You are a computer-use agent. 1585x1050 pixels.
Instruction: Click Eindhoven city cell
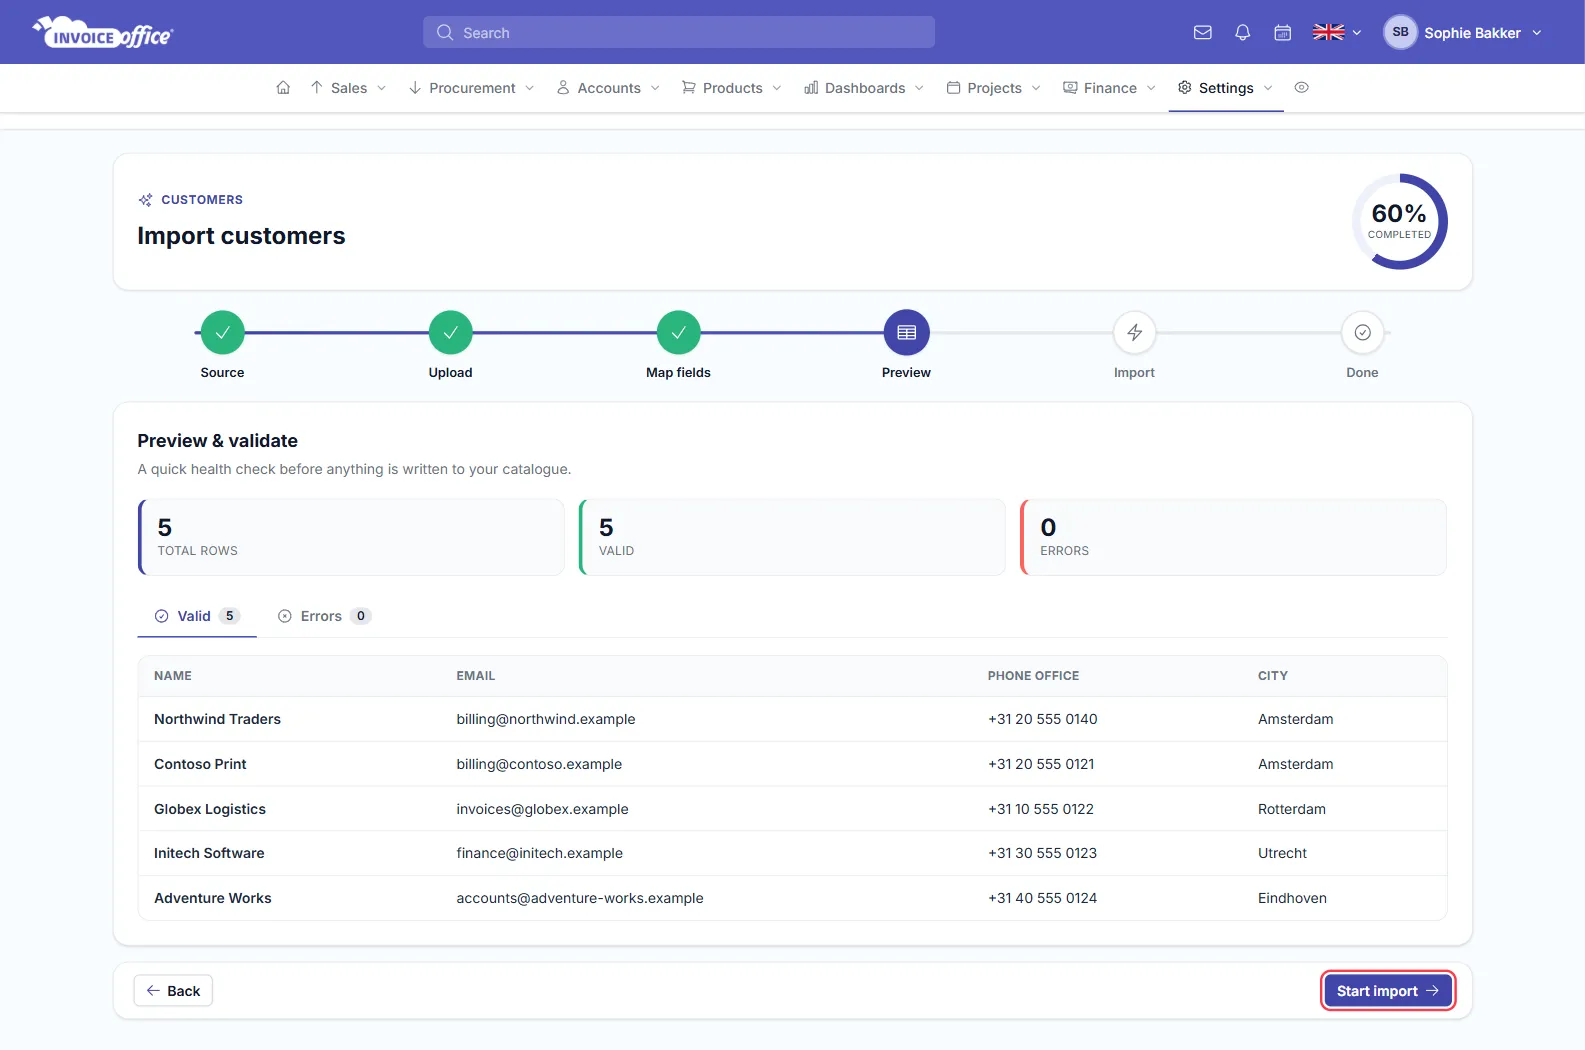point(1292,898)
